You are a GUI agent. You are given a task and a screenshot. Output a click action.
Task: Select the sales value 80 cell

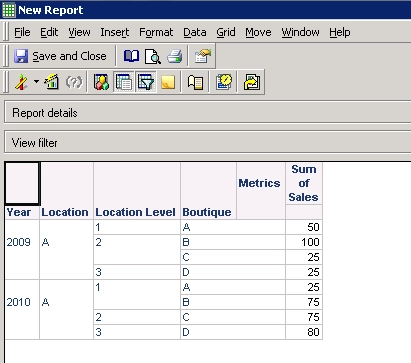click(304, 332)
